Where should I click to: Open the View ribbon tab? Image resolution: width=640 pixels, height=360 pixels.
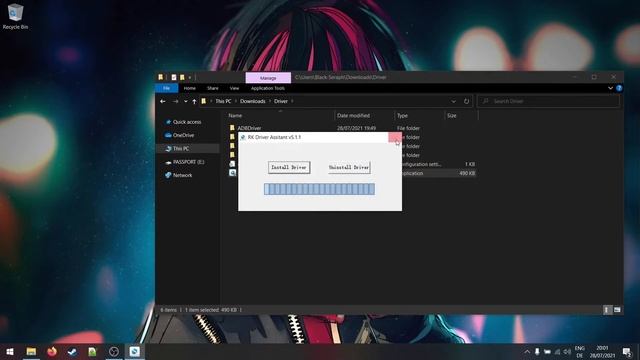click(x=234, y=88)
